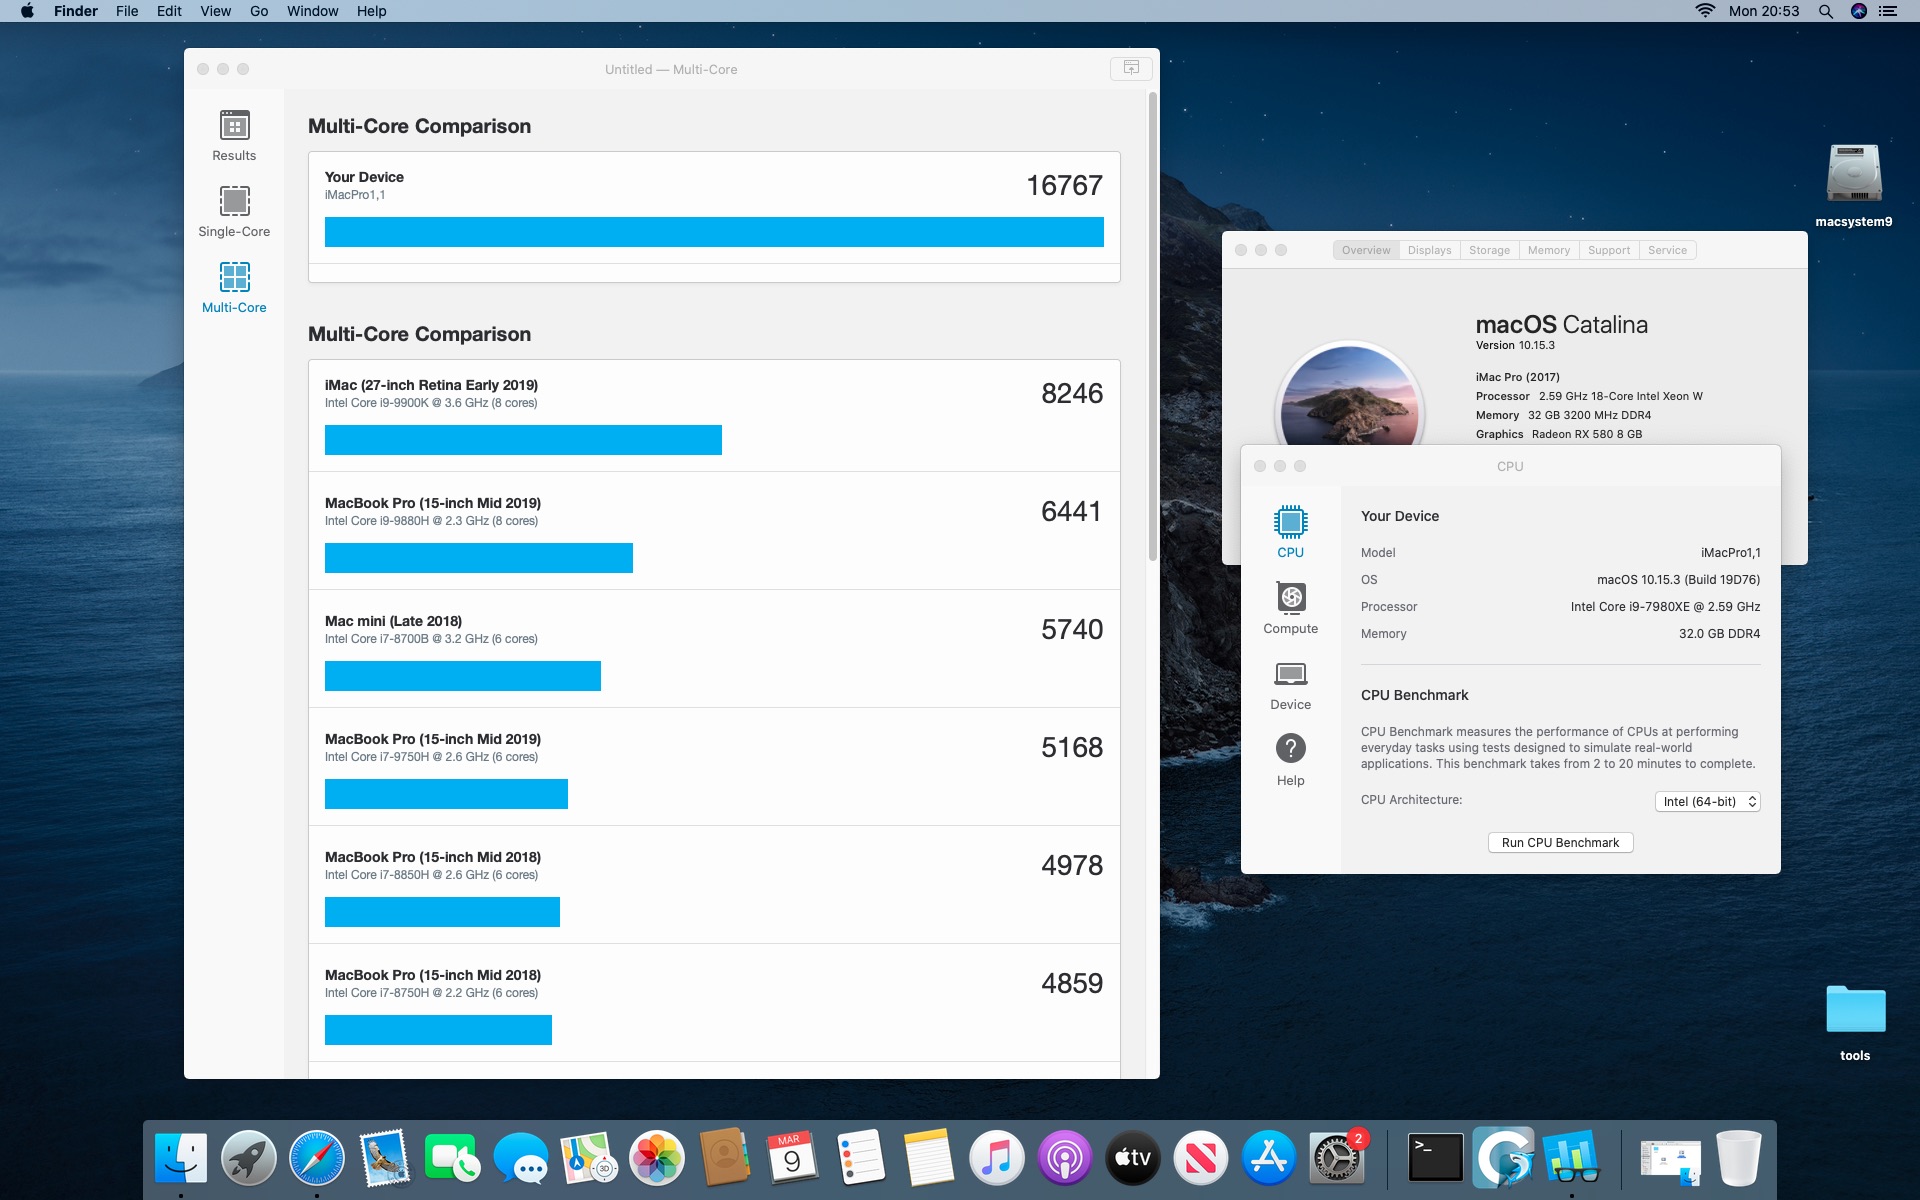The width and height of the screenshot is (1920, 1200).
Task: Open the Memory tab in About This Mac
Action: click(x=1548, y=250)
